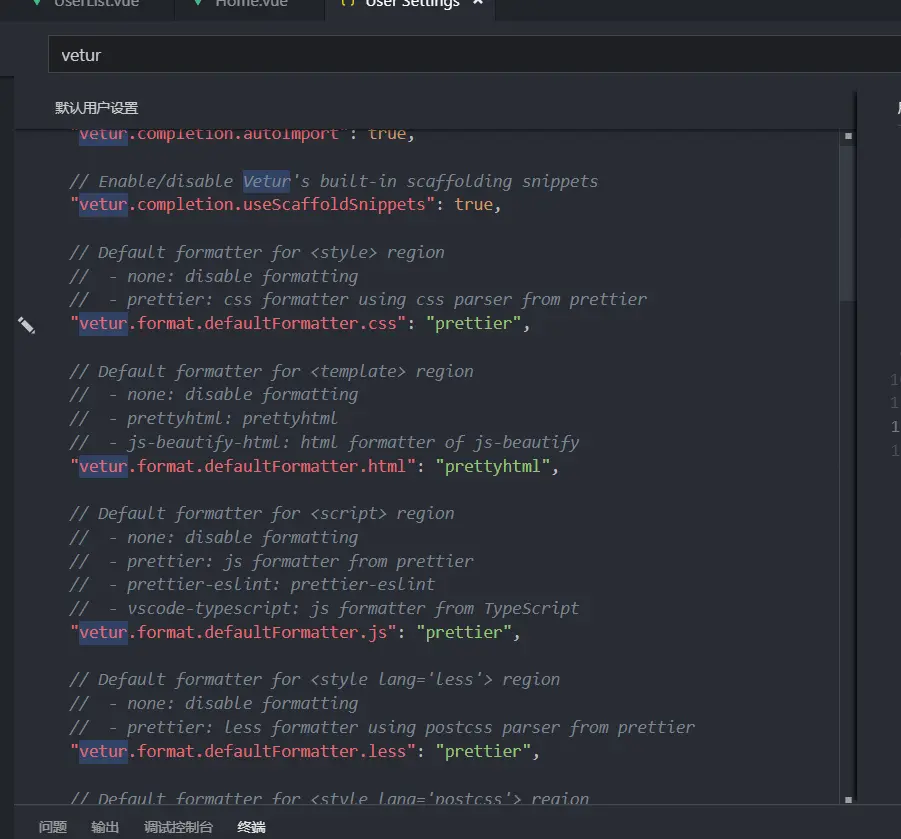Click the 默认用户设置 header label
This screenshot has width=901, height=839.
click(97, 107)
